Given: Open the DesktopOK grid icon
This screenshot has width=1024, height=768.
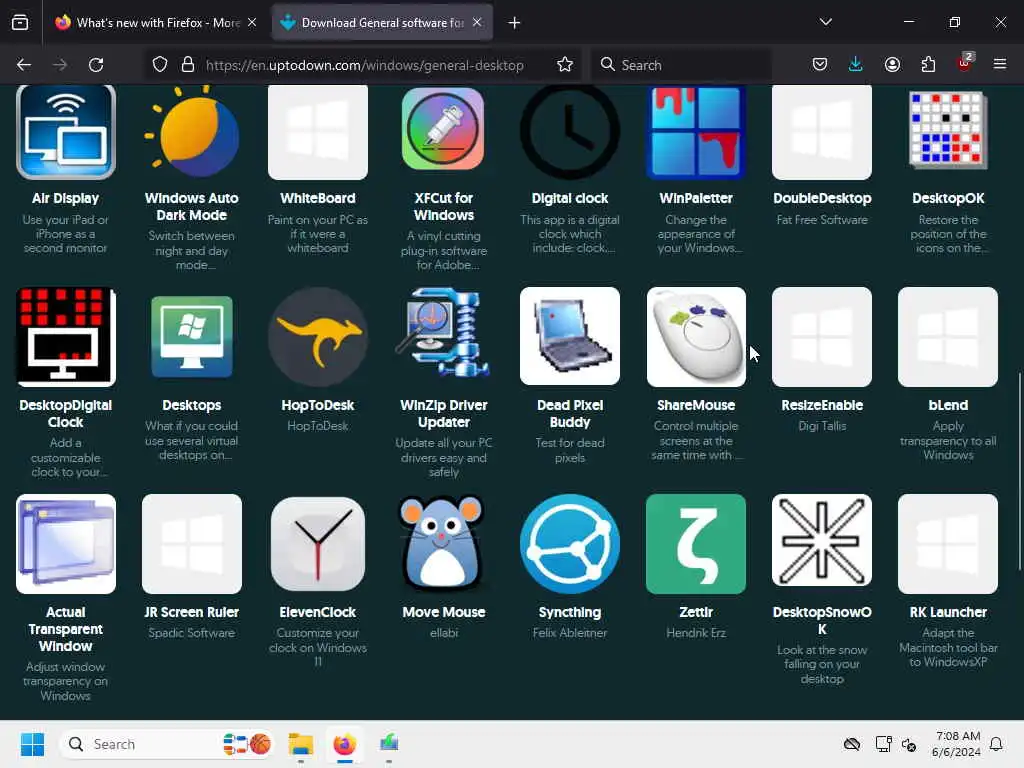Looking at the screenshot, I should click(x=948, y=129).
